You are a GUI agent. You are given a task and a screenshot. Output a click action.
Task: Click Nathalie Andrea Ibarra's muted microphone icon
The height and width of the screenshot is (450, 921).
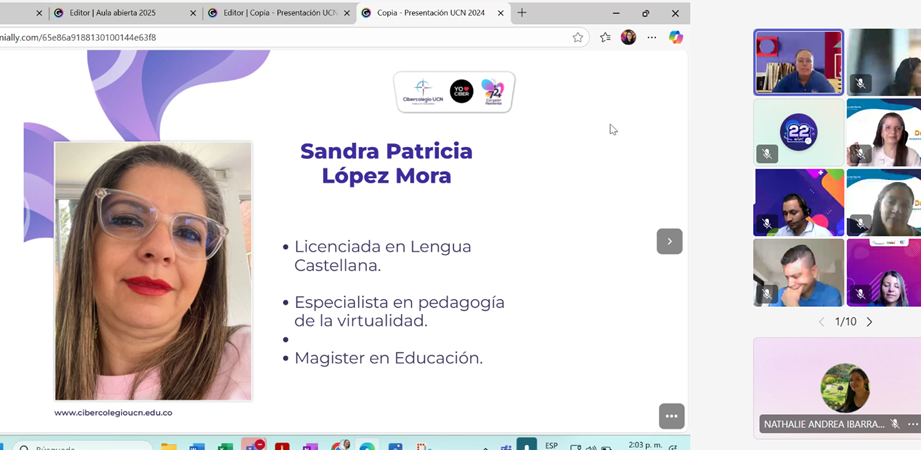coord(895,424)
